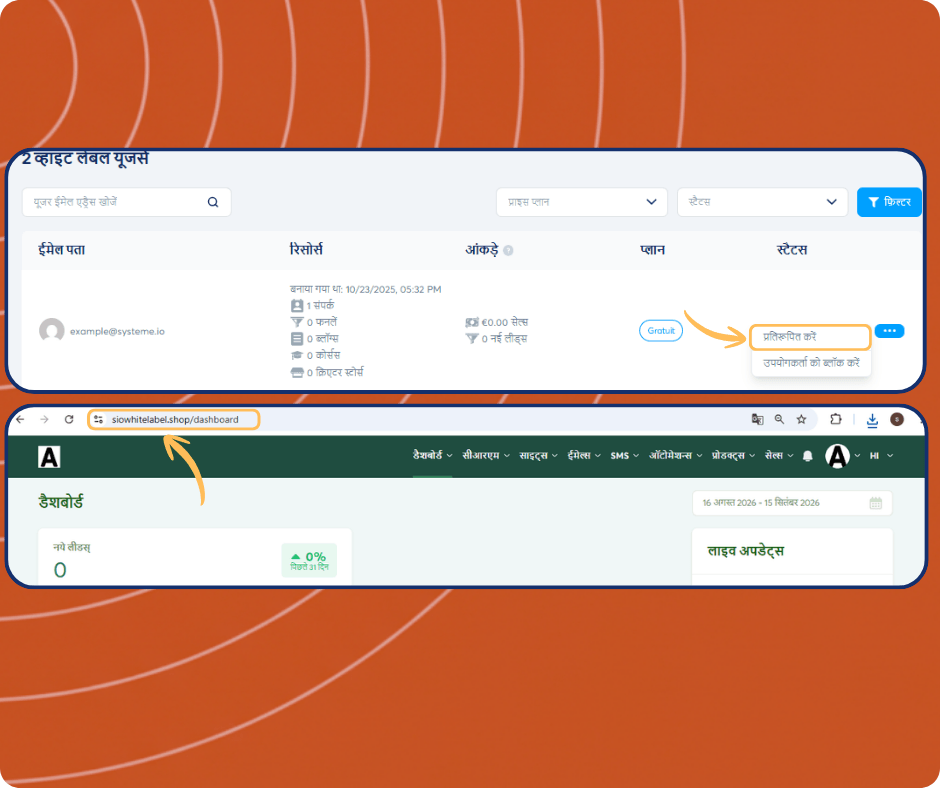940x788 pixels.
Task: Open the browser extensions puzzle icon
Action: (x=836, y=419)
